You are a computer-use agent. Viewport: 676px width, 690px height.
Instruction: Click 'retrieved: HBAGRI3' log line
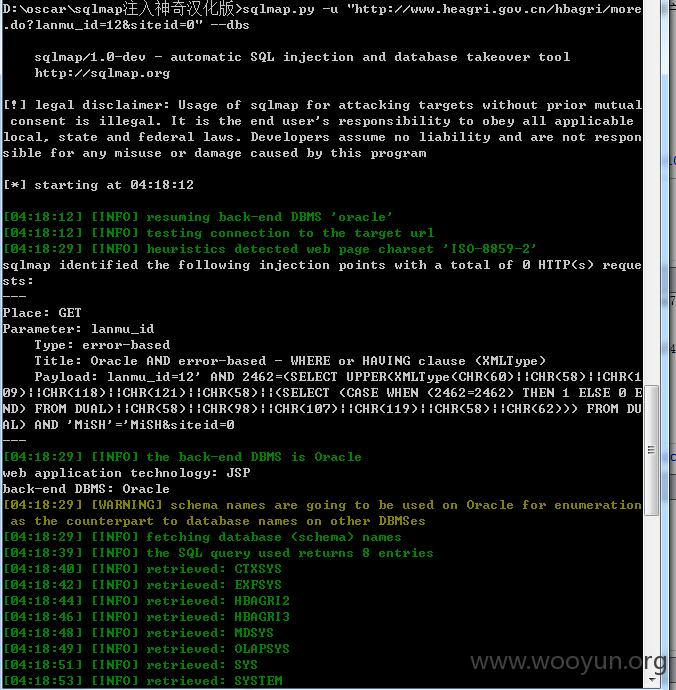coord(146,617)
